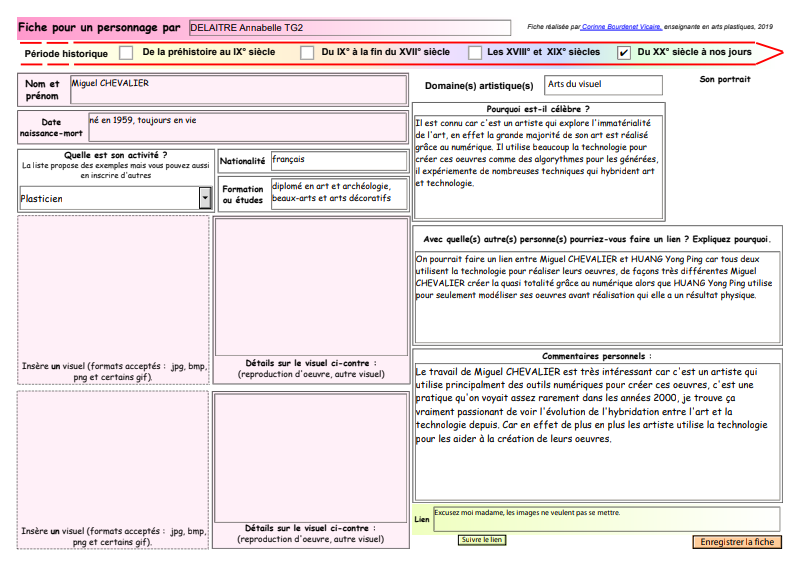Uncheck 'Du XX° siècle à nos jours'
This screenshot has width=800, height=566.
(x=624, y=52)
